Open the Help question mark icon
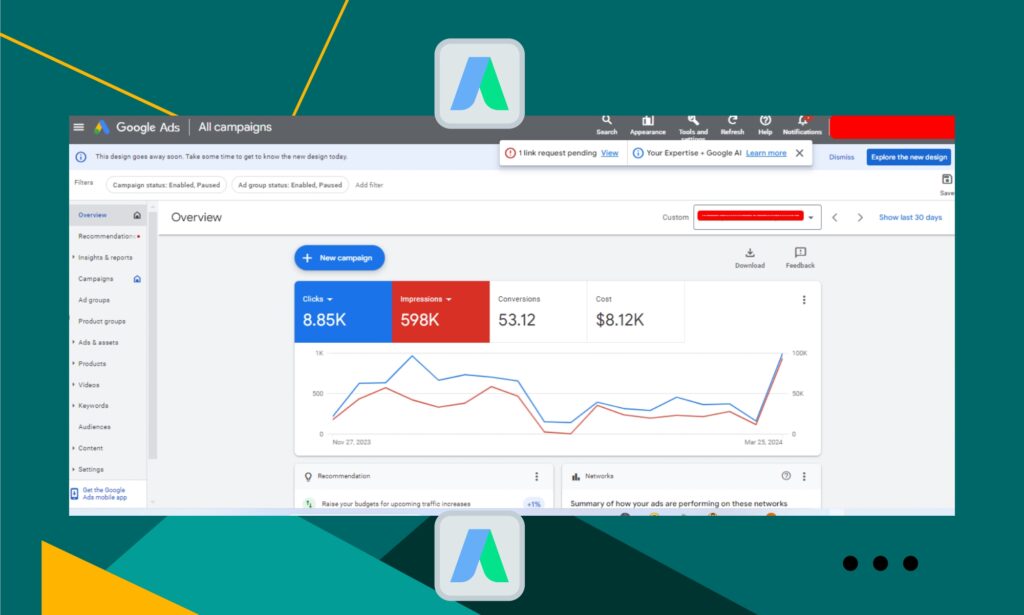 tap(765, 121)
